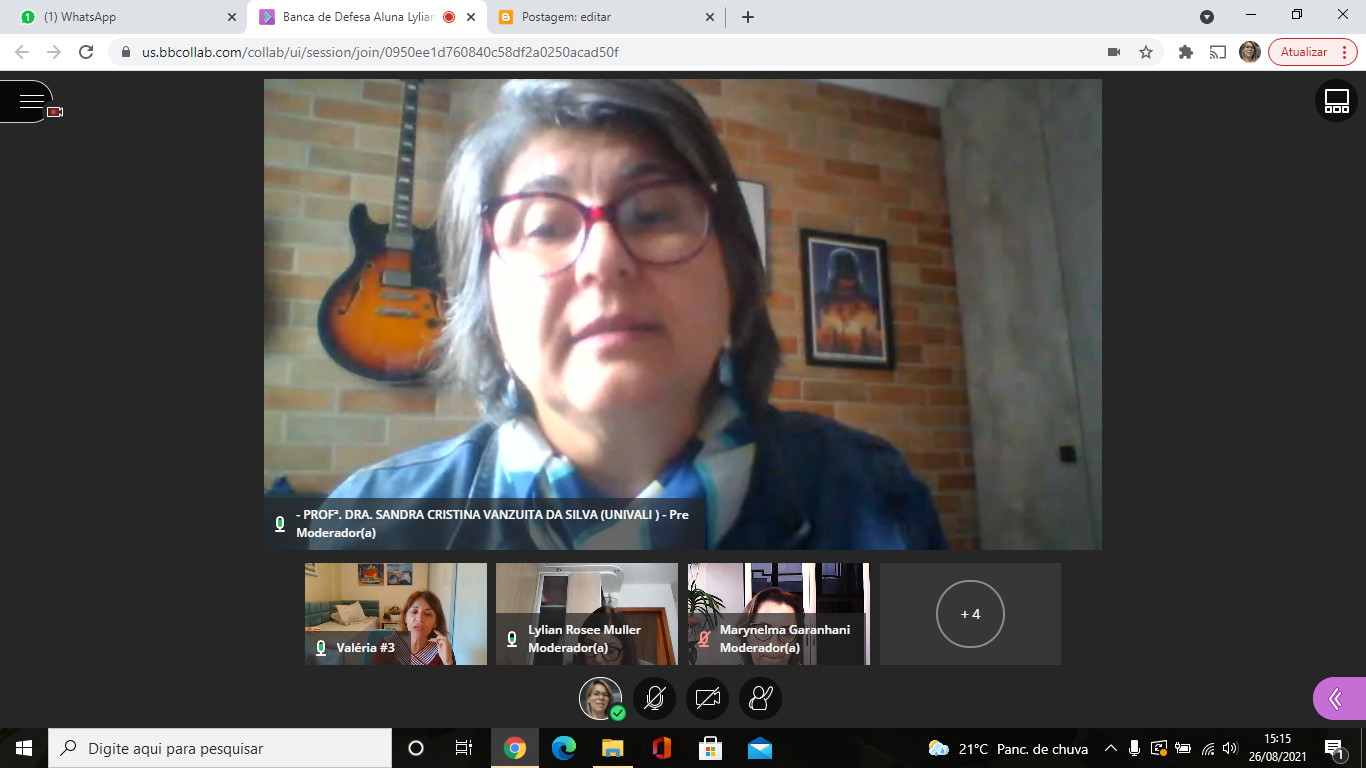Open Chrome menu three dots
This screenshot has width=1366, height=768.
tap(1345, 52)
